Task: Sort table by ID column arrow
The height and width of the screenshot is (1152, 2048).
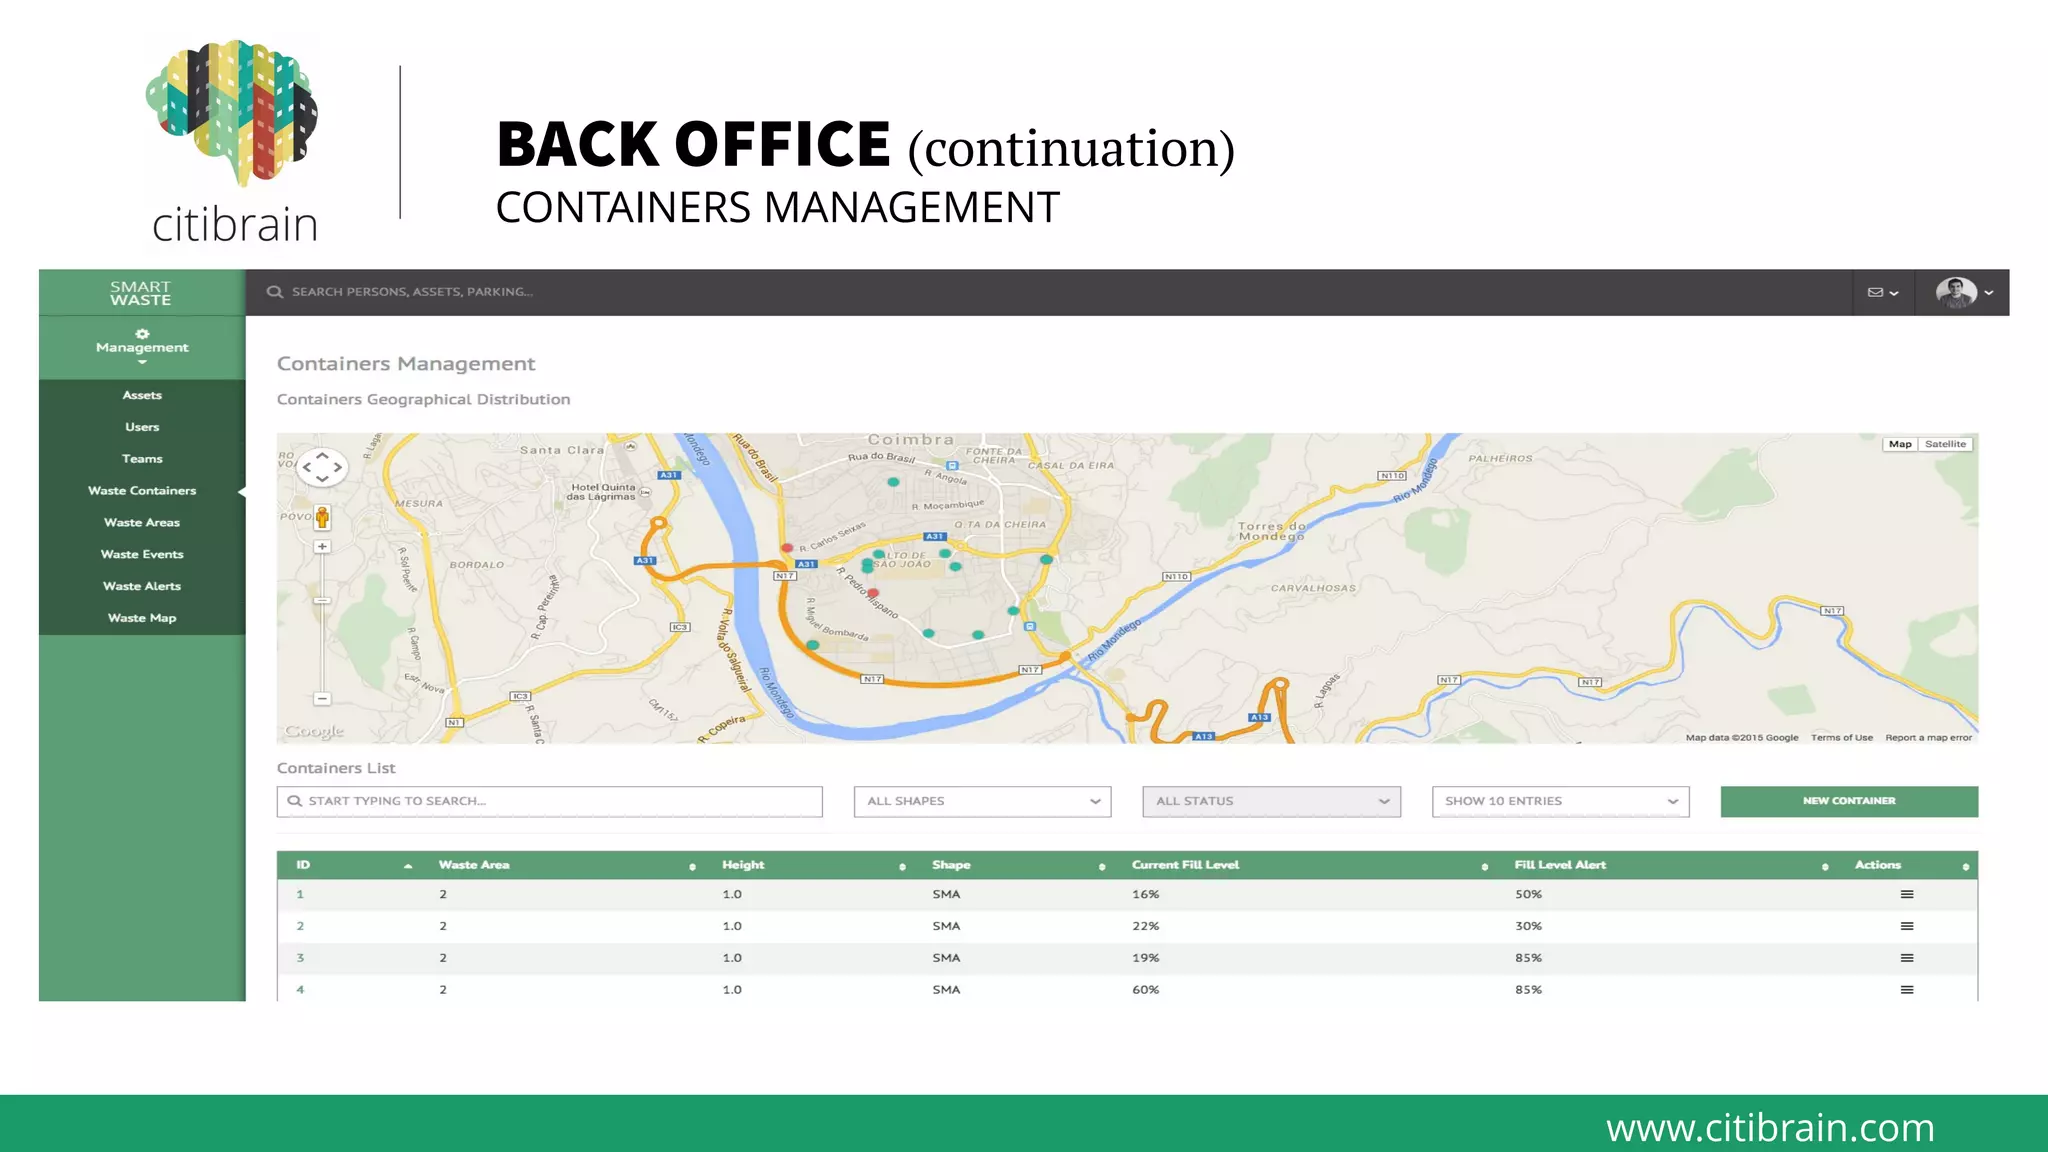Action: tap(408, 866)
